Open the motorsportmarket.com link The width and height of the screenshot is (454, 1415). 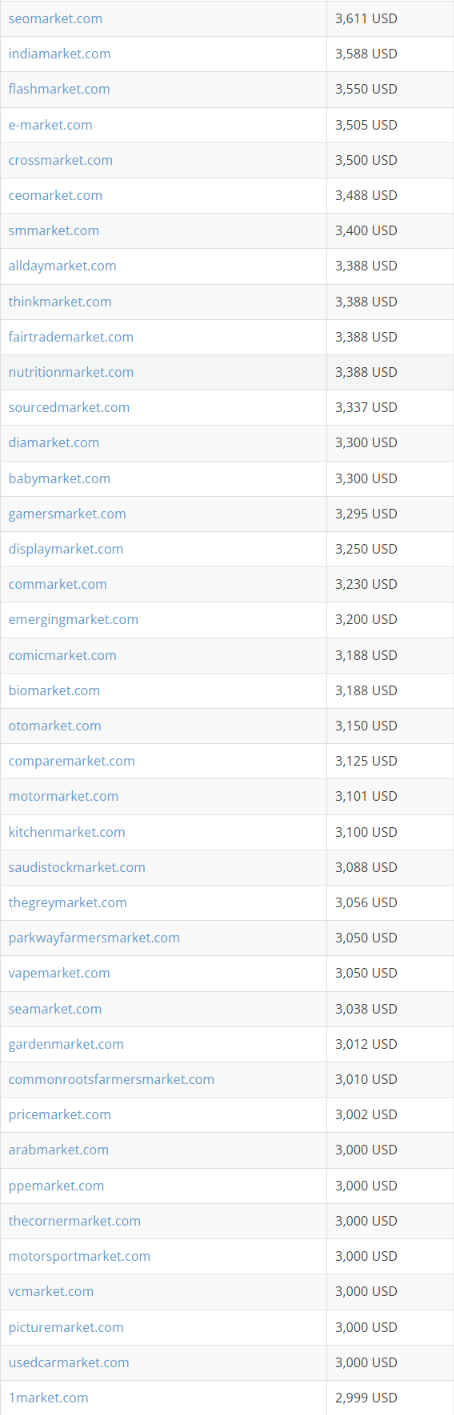click(79, 1256)
